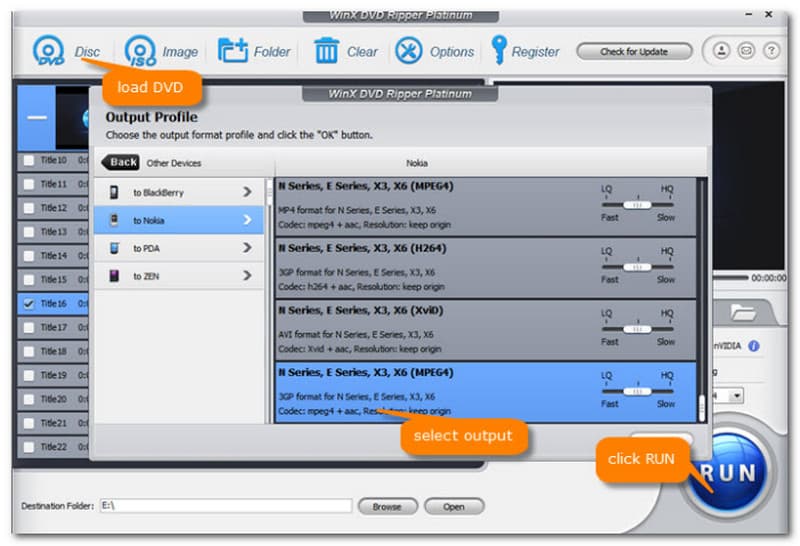Screen dimensions: 800x546
Task: Tick the Title11 checkbox
Action: tap(29, 184)
